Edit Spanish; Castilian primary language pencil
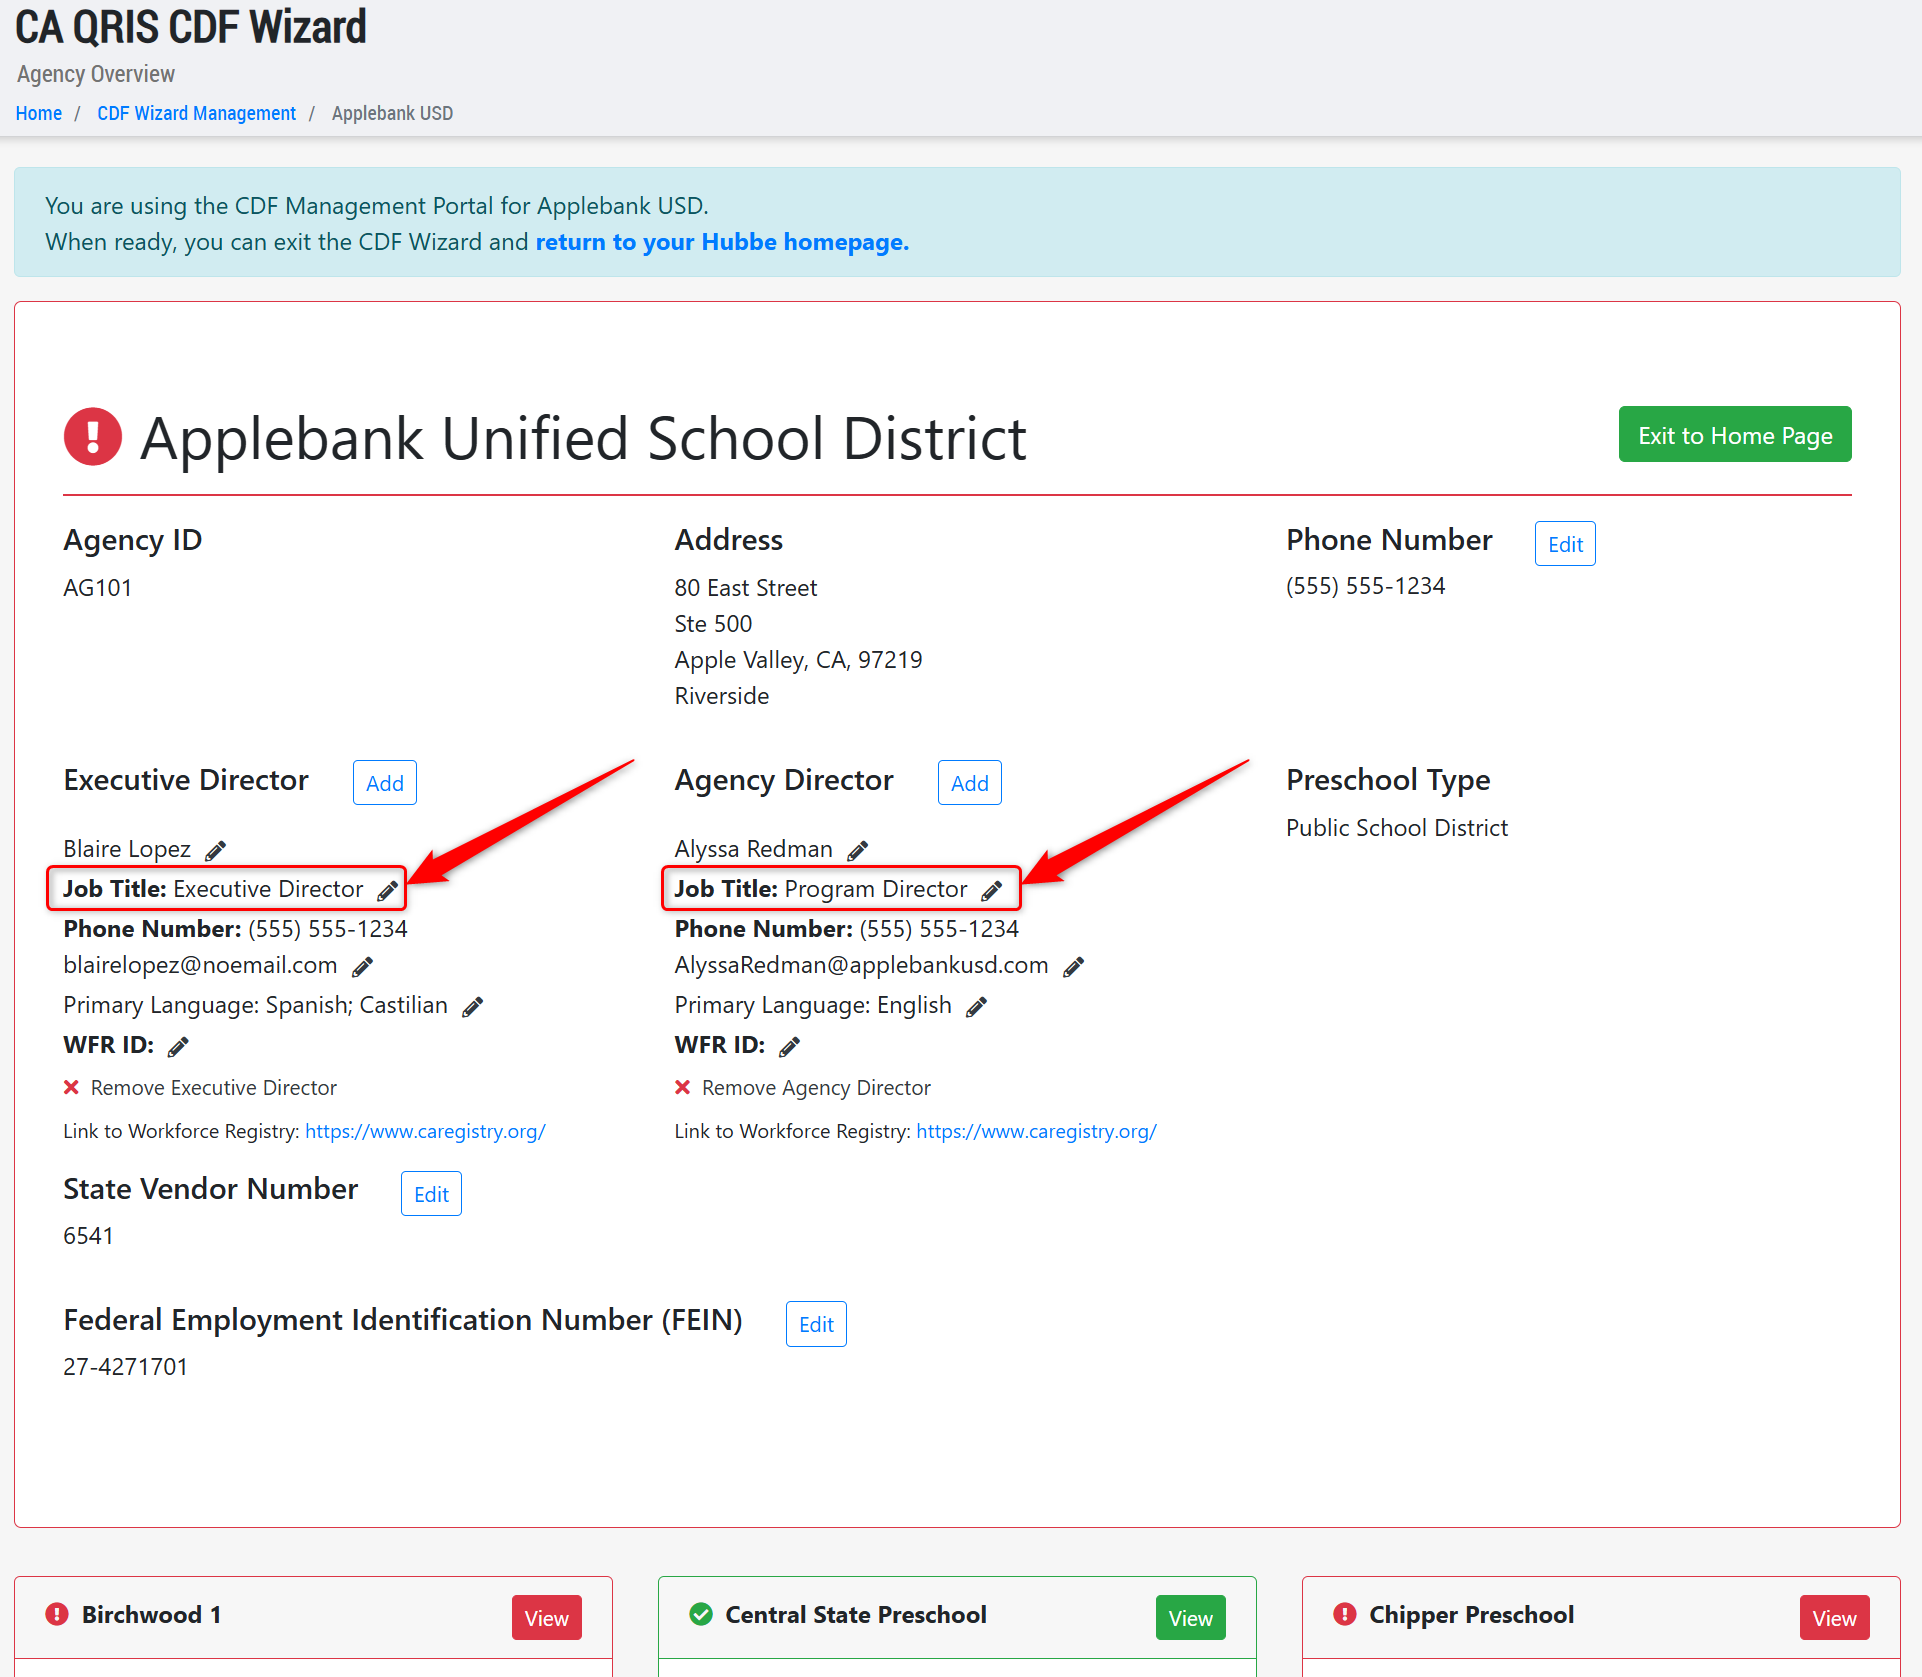Image resolution: width=1922 pixels, height=1677 pixels. (x=473, y=1006)
